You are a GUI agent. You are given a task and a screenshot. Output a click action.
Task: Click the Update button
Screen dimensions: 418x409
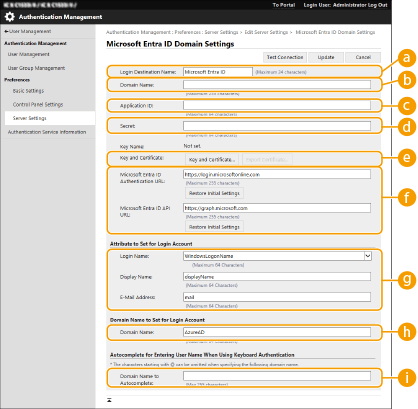click(326, 57)
